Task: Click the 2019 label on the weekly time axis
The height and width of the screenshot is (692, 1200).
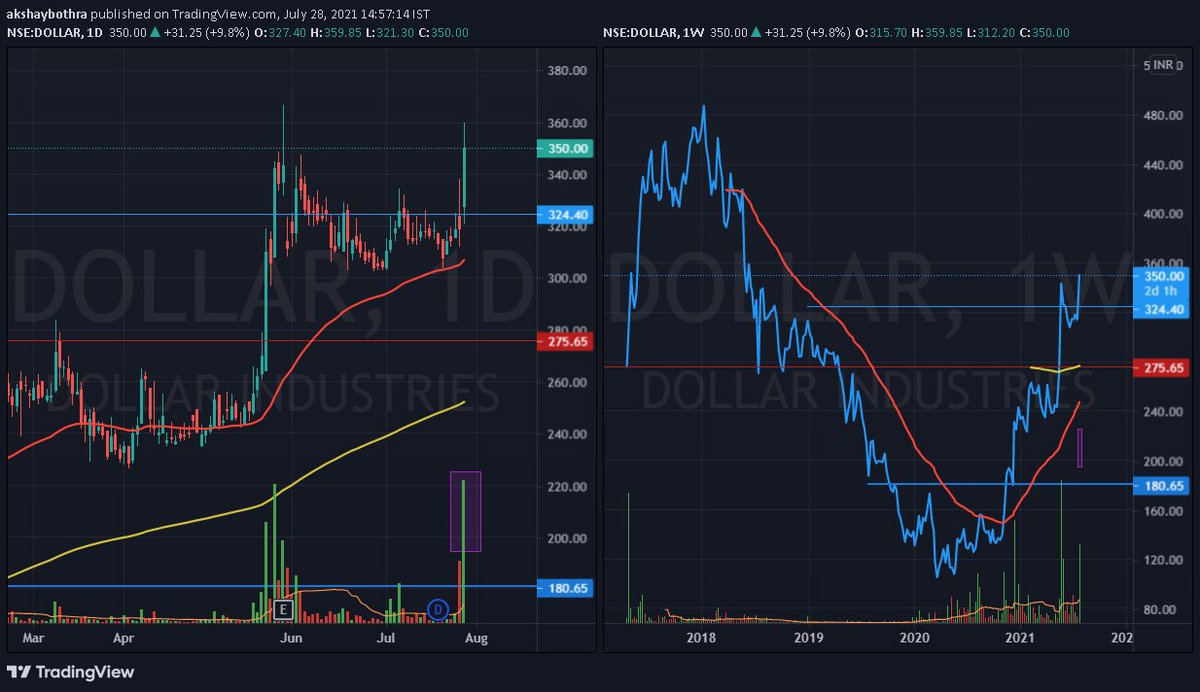Action: click(x=808, y=637)
